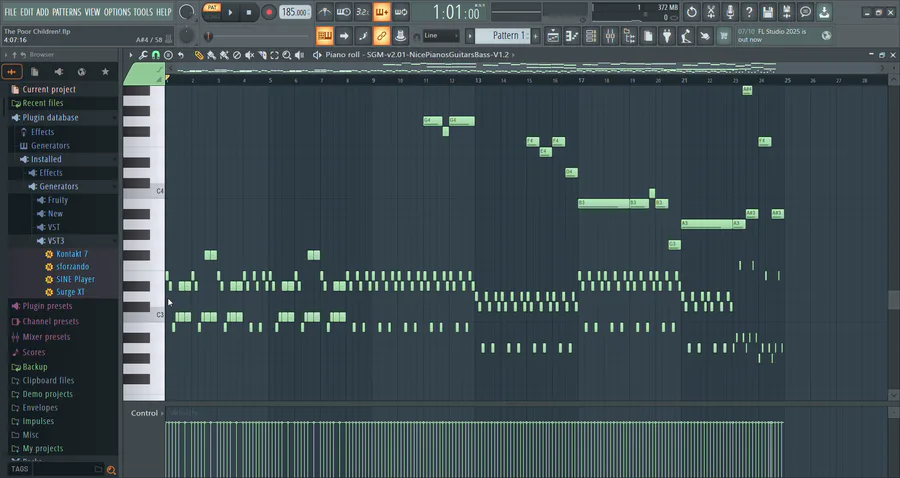Click the browser search field

[x=62, y=469]
